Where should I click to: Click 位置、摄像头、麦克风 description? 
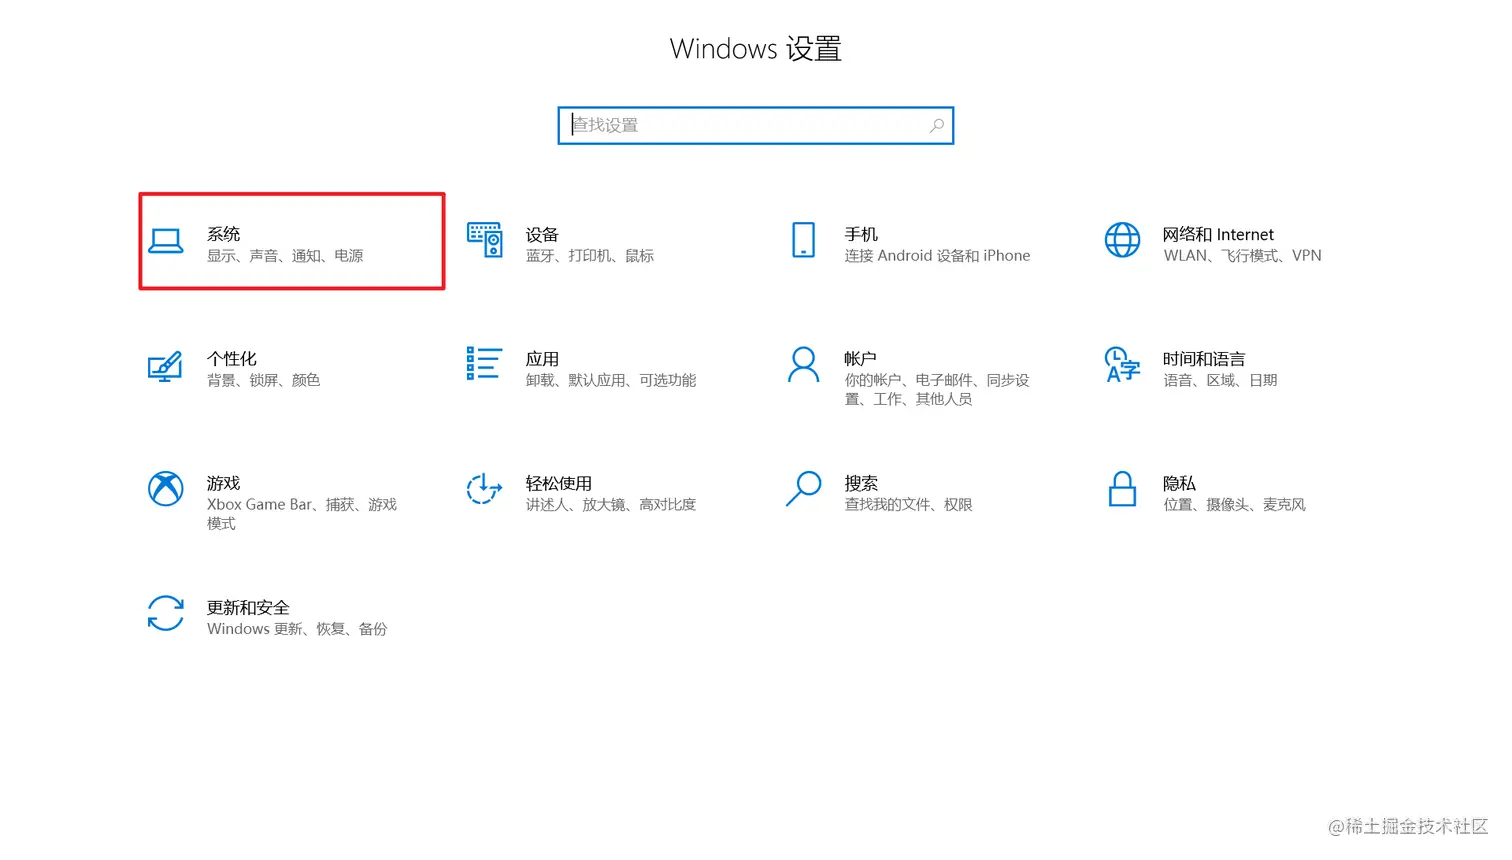coord(1234,505)
